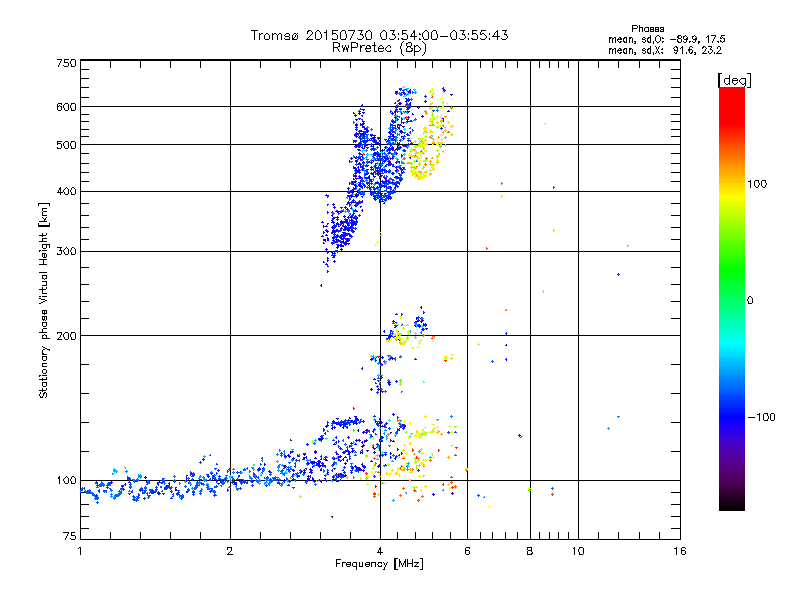Click the x-axis '2' tick label

point(230,551)
